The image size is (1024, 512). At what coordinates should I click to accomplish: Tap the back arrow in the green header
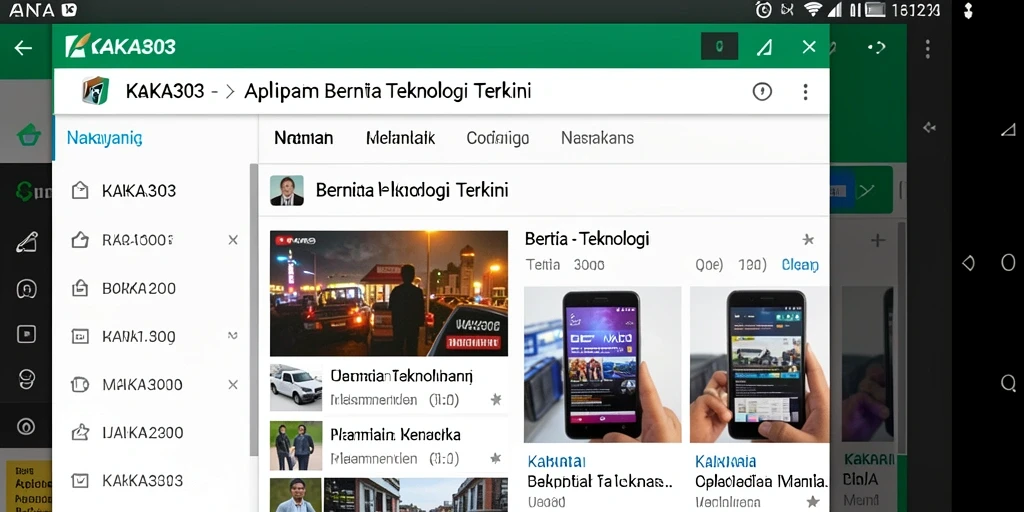point(24,48)
